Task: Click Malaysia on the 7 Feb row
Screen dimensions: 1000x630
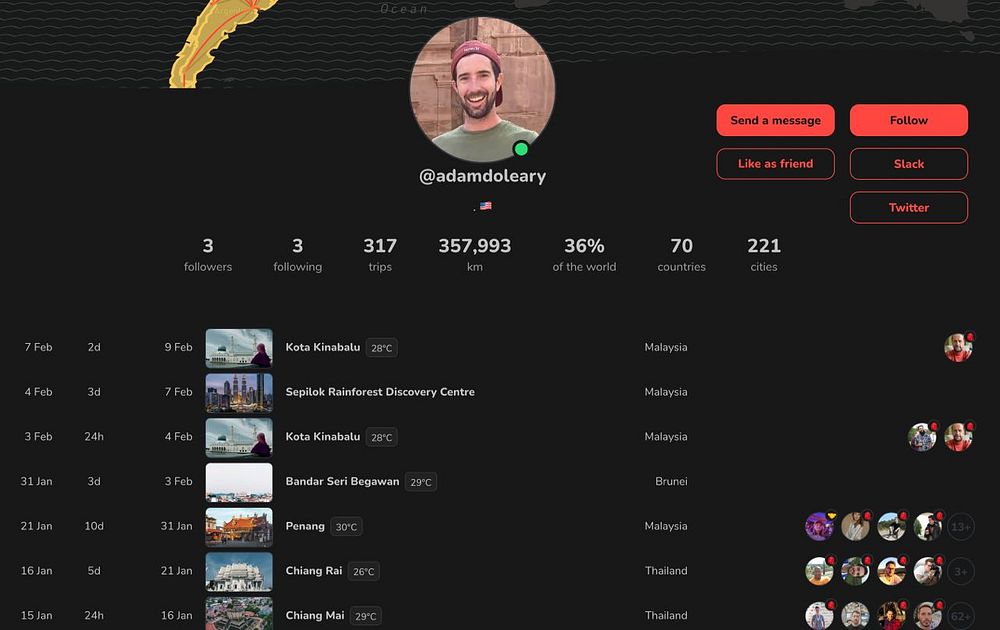Action: (x=666, y=348)
